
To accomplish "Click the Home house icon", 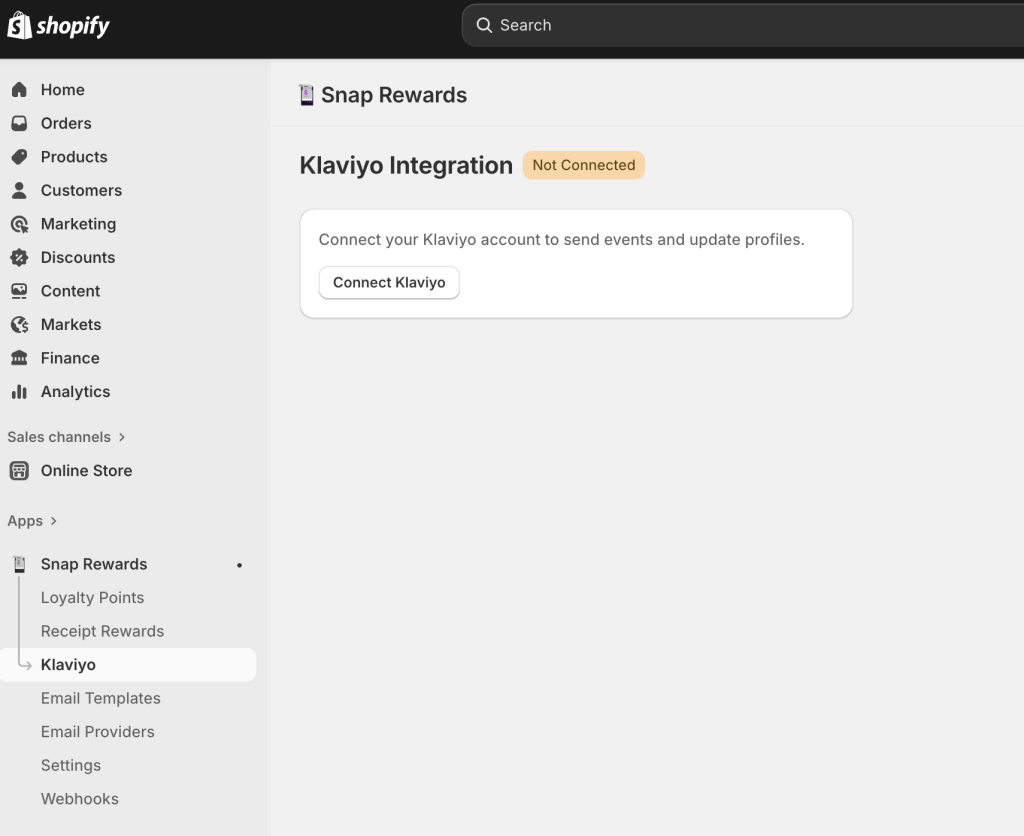I will (x=19, y=90).
